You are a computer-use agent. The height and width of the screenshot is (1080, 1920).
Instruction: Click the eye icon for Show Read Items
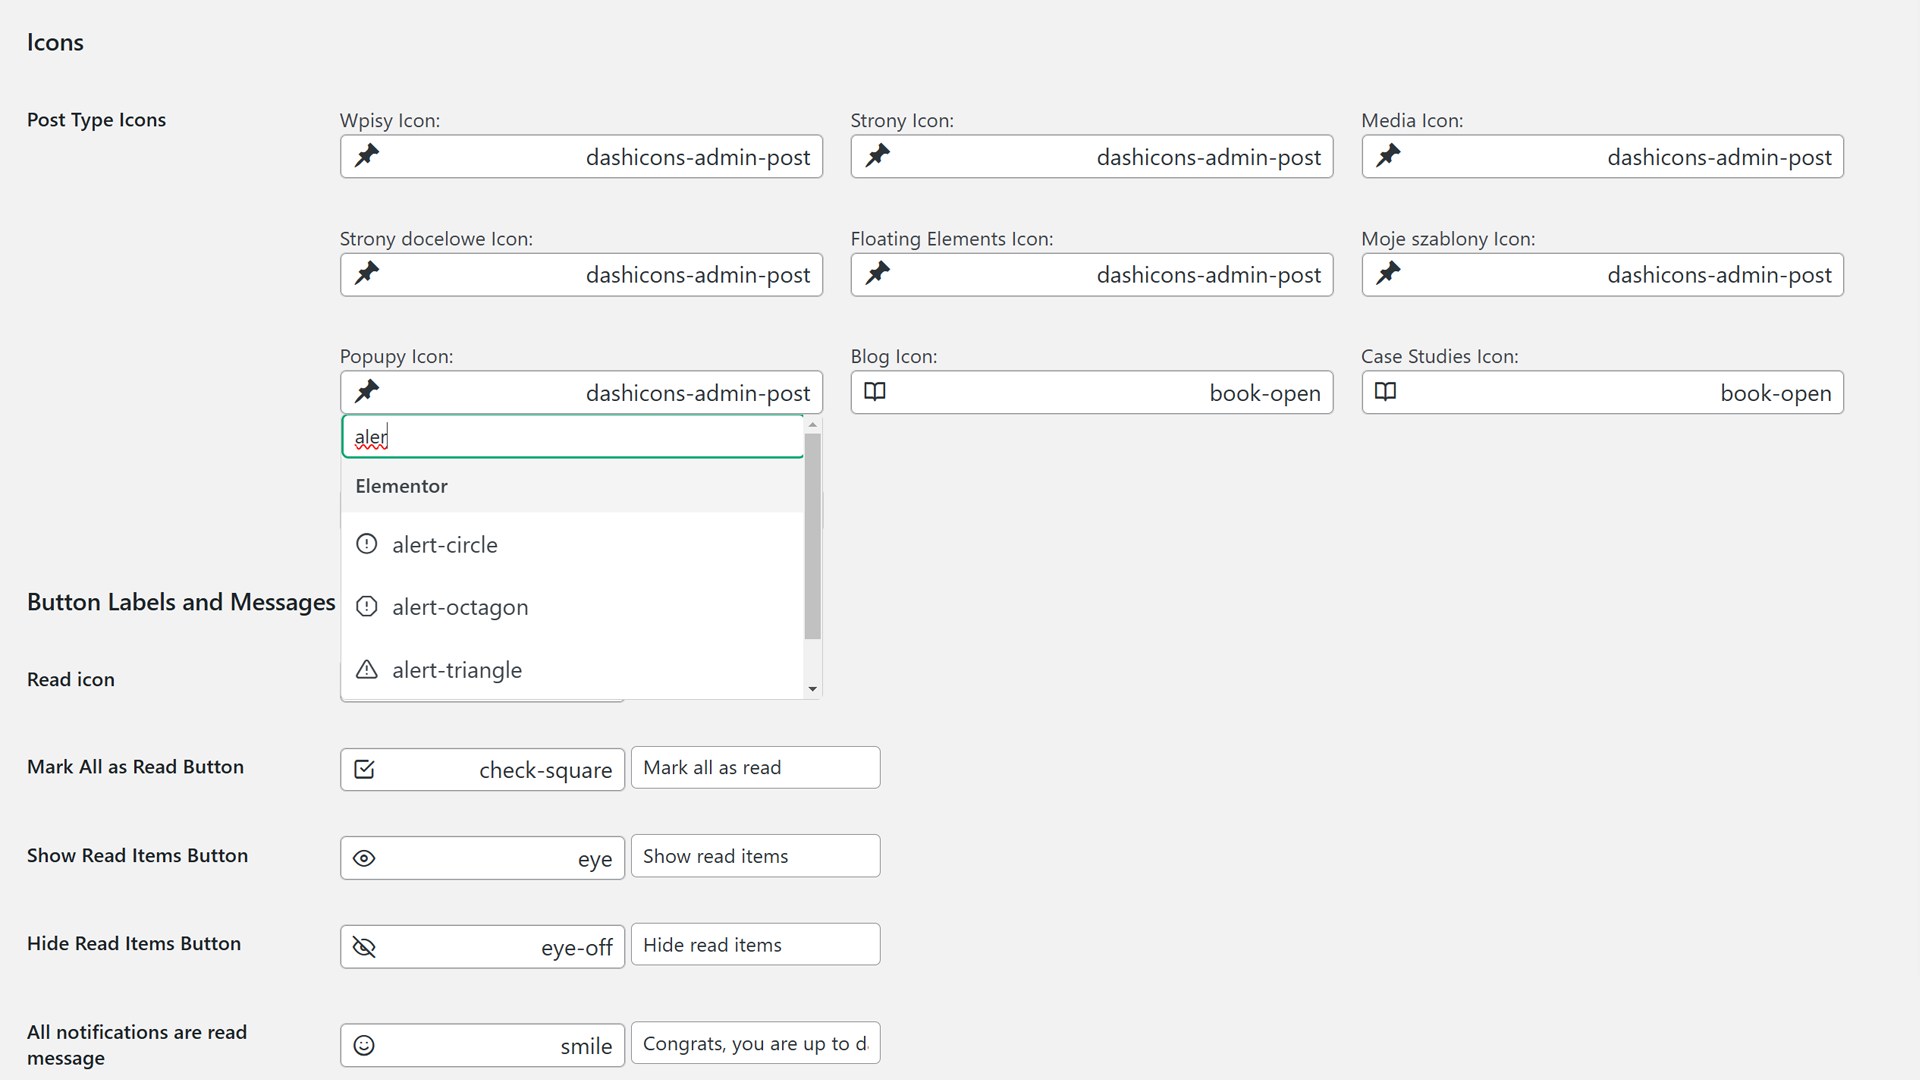pyautogui.click(x=365, y=858)
